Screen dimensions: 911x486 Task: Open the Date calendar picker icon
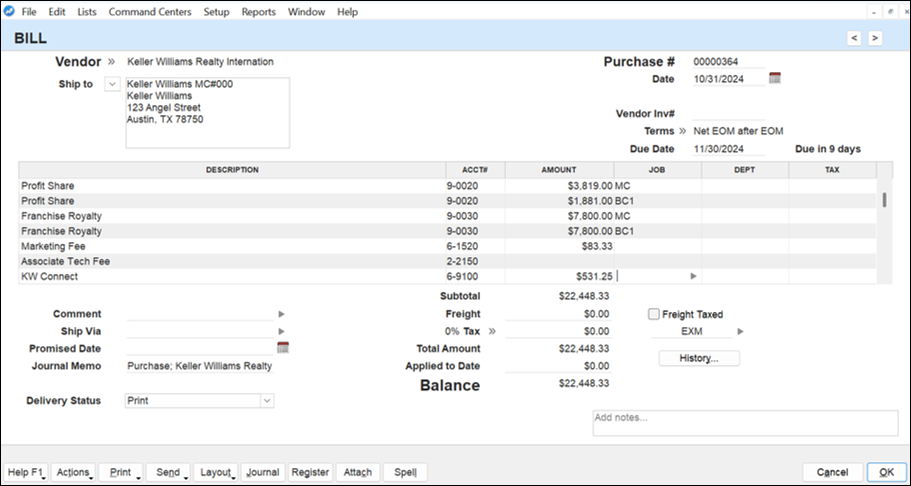(x=775, y=78)
